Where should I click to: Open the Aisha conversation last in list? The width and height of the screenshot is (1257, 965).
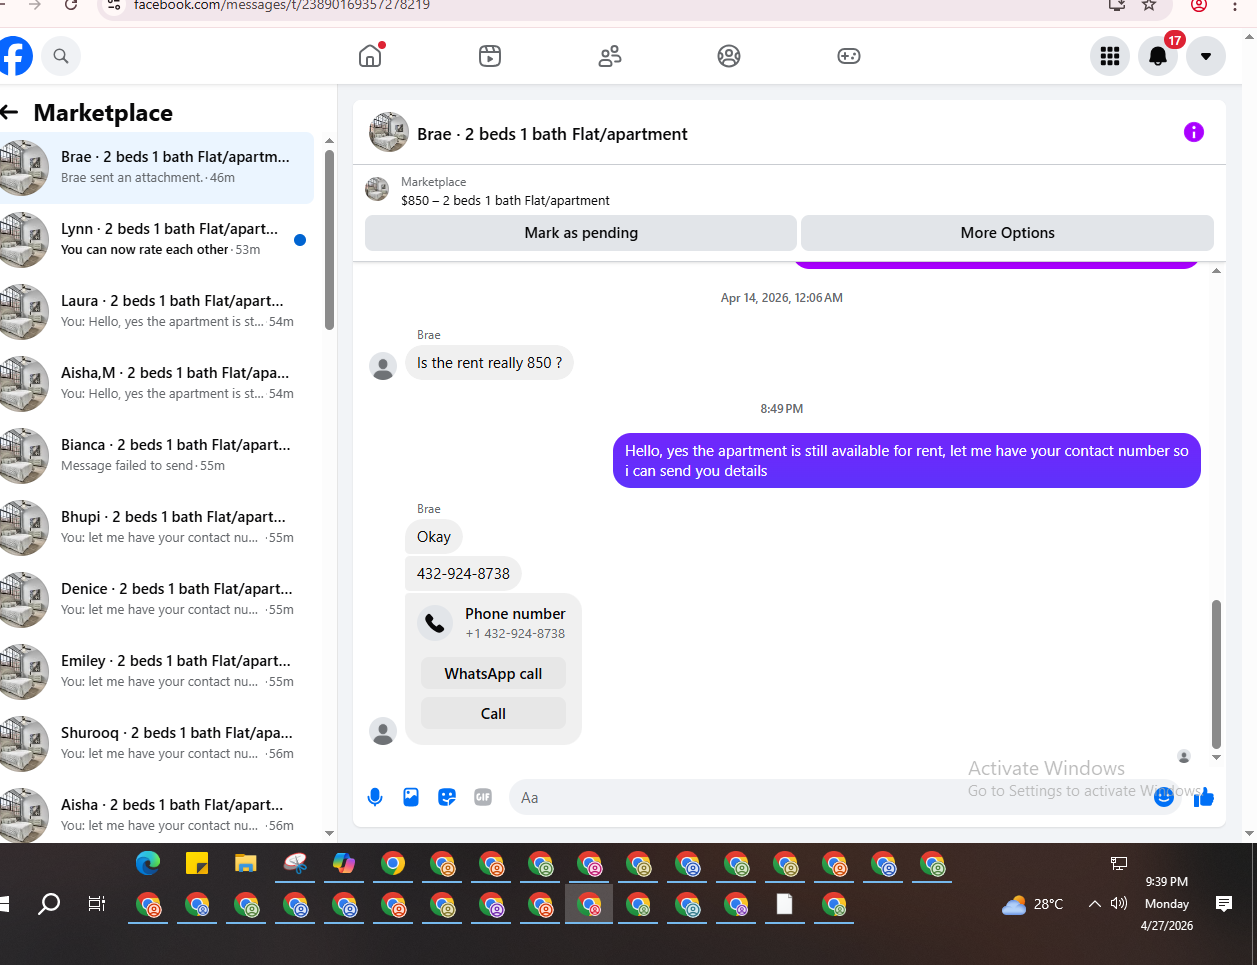157,813
